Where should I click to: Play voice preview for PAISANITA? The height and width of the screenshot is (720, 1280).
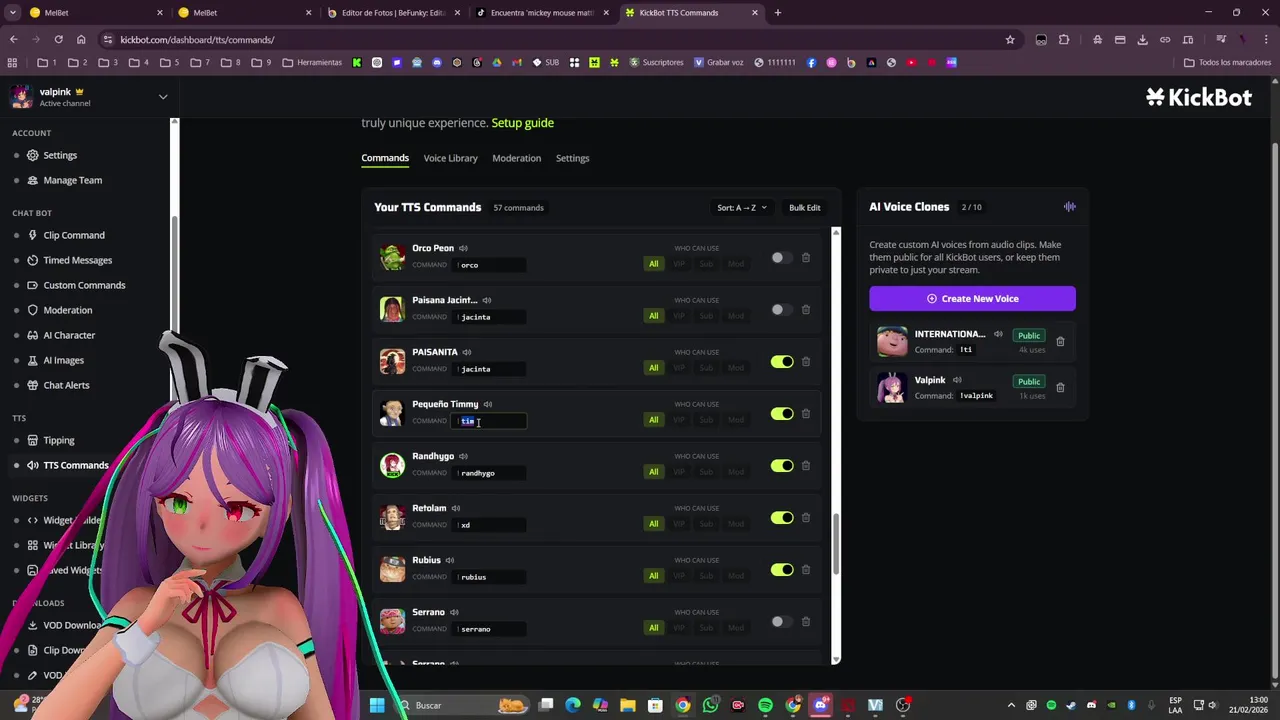point(466,352)
